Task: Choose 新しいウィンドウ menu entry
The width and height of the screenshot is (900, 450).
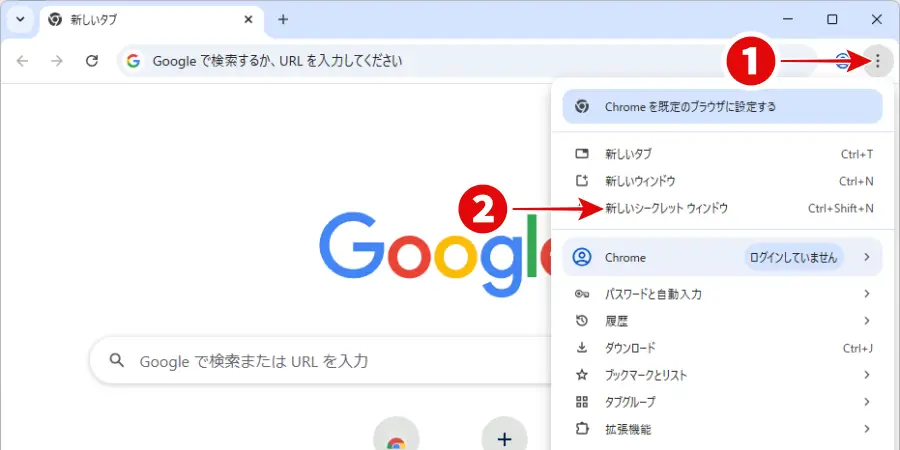Action: coord(722,181)
